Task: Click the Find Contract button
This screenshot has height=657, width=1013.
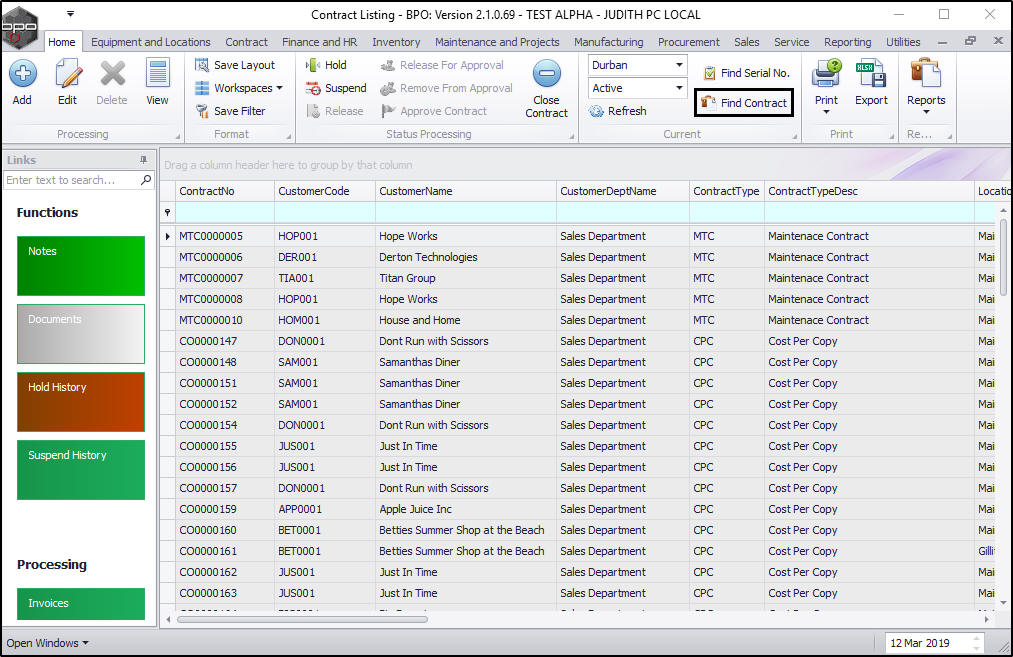Action: coord(744,102)
